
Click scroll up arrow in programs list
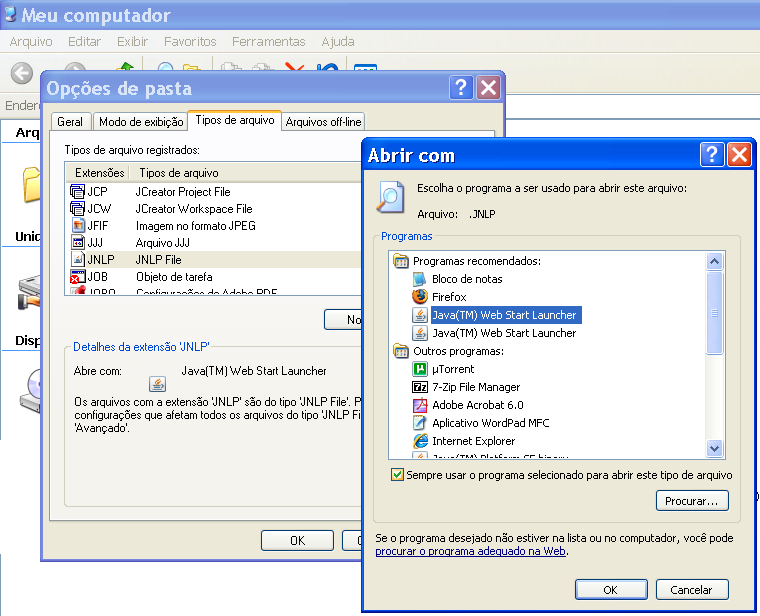[714, 262]
